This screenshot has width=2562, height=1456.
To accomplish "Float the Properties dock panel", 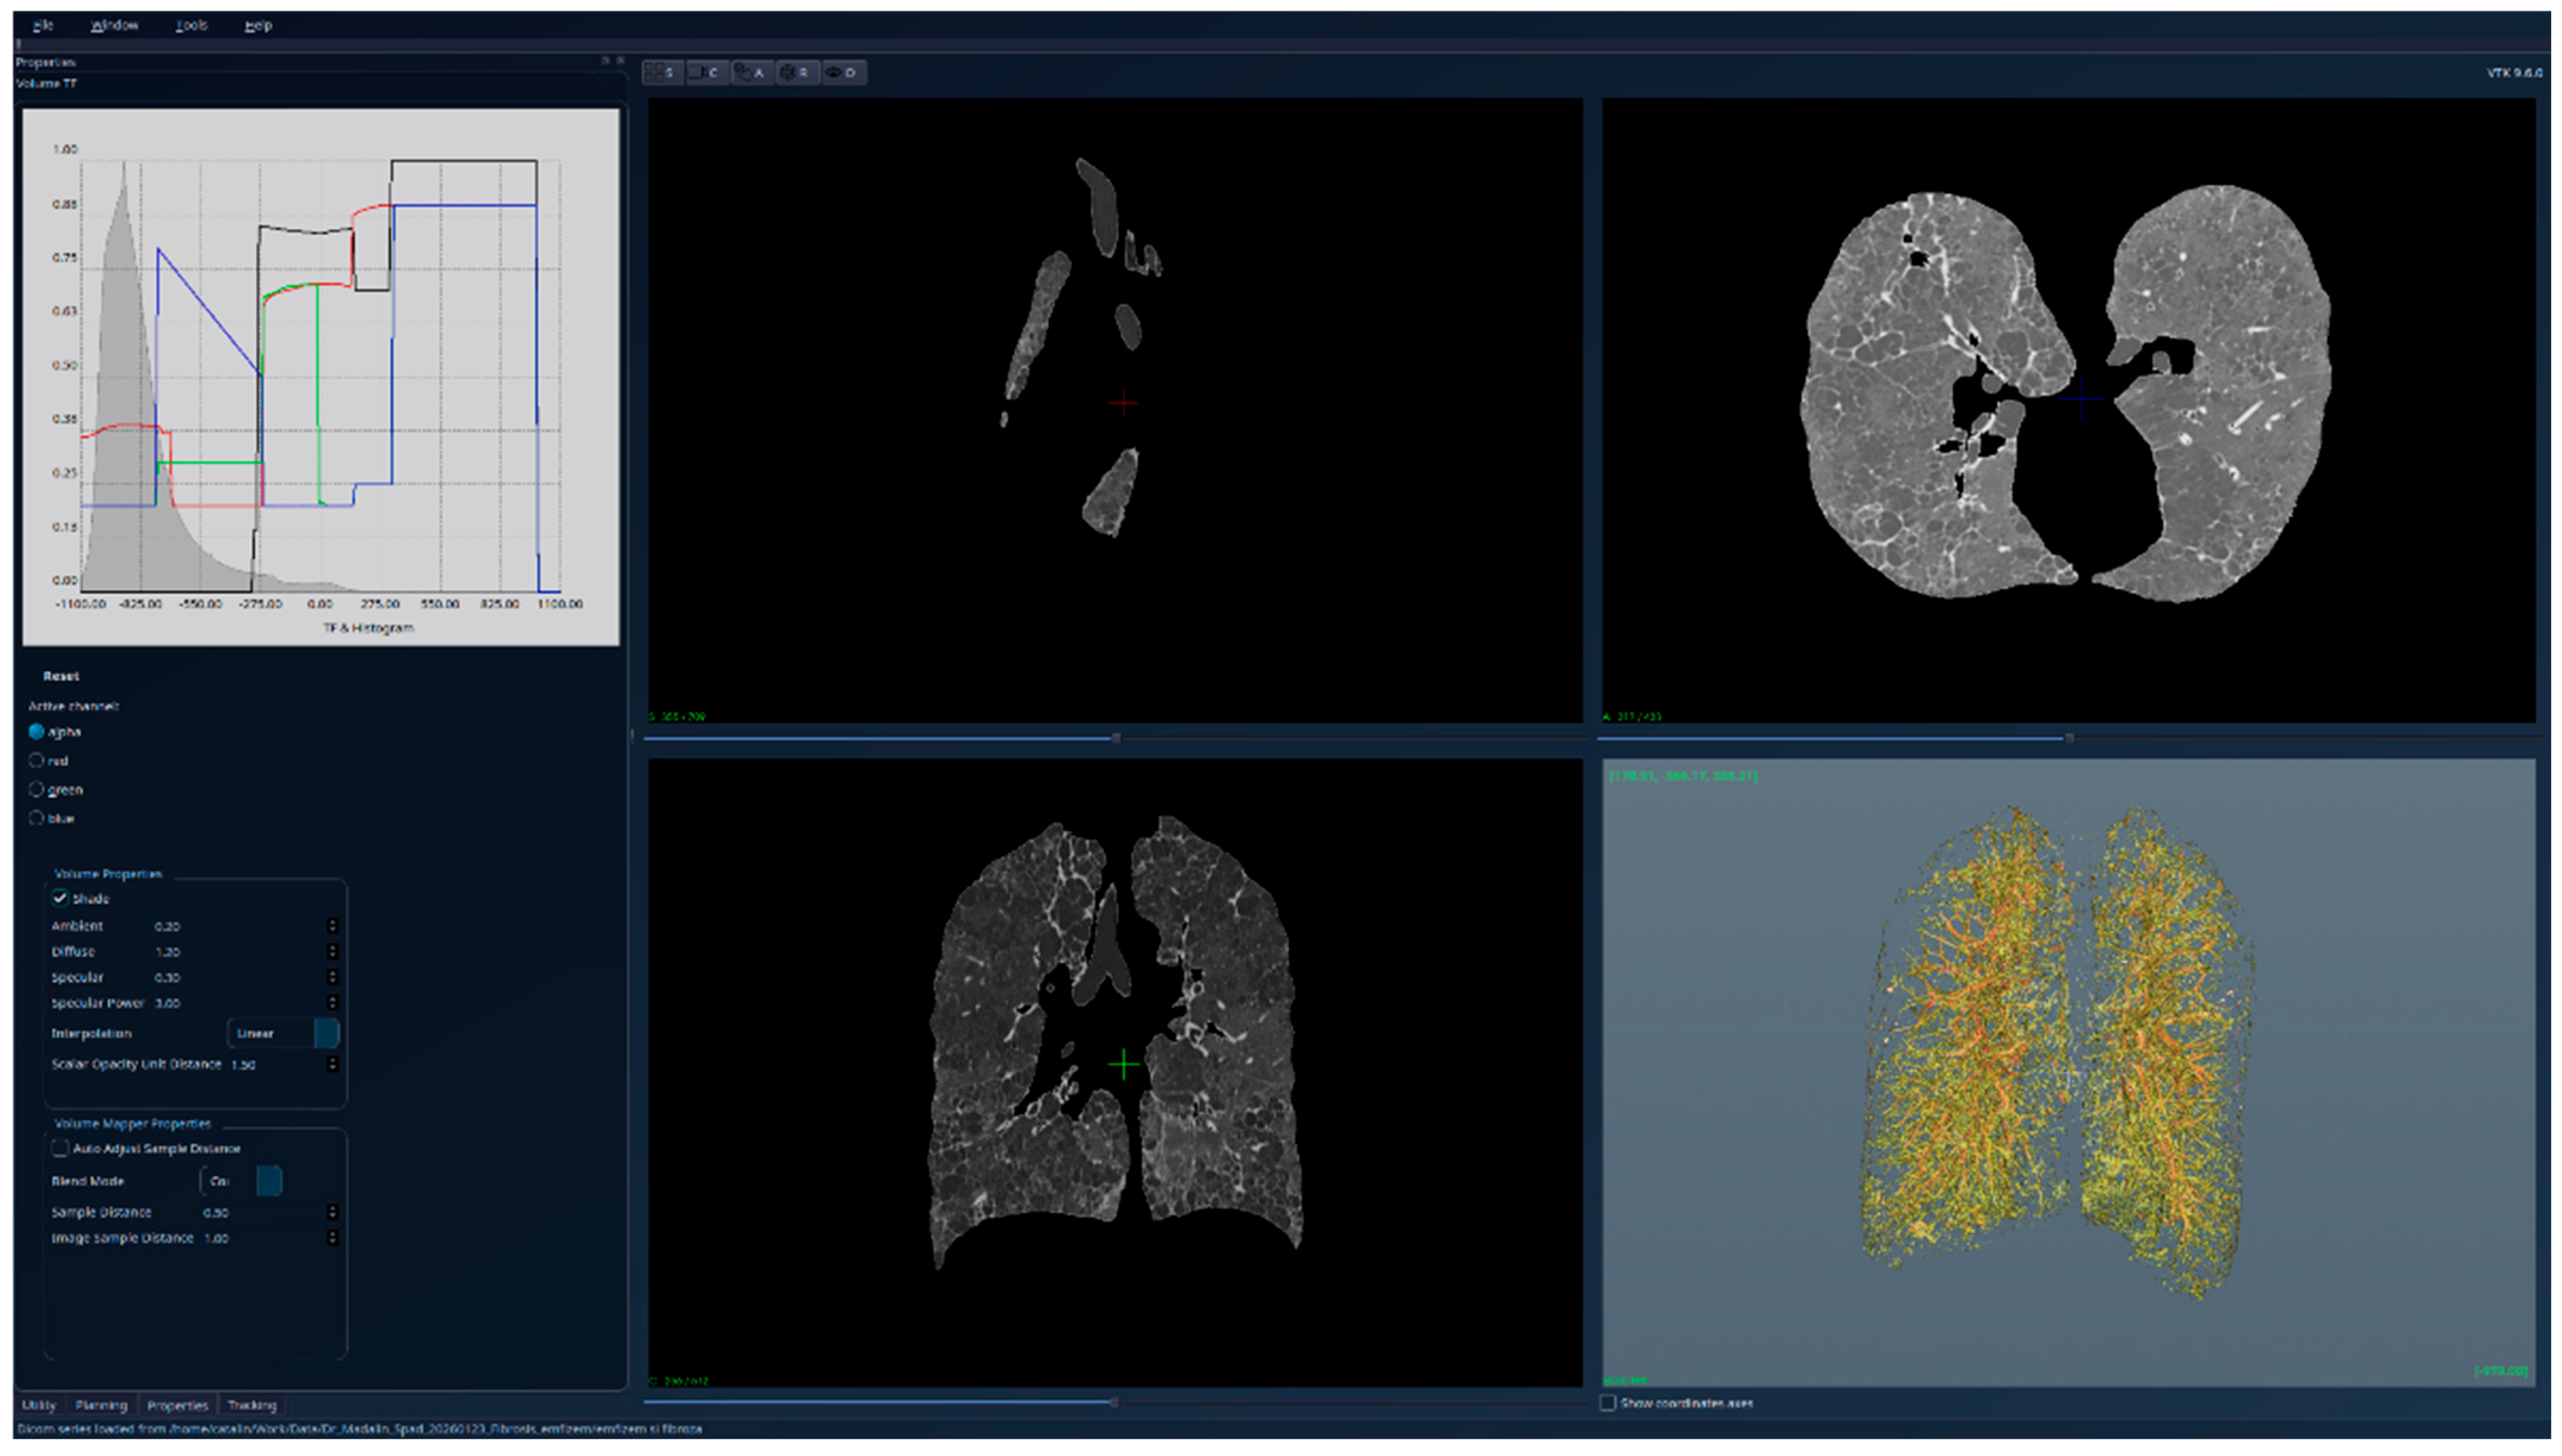I will [605, 61].
